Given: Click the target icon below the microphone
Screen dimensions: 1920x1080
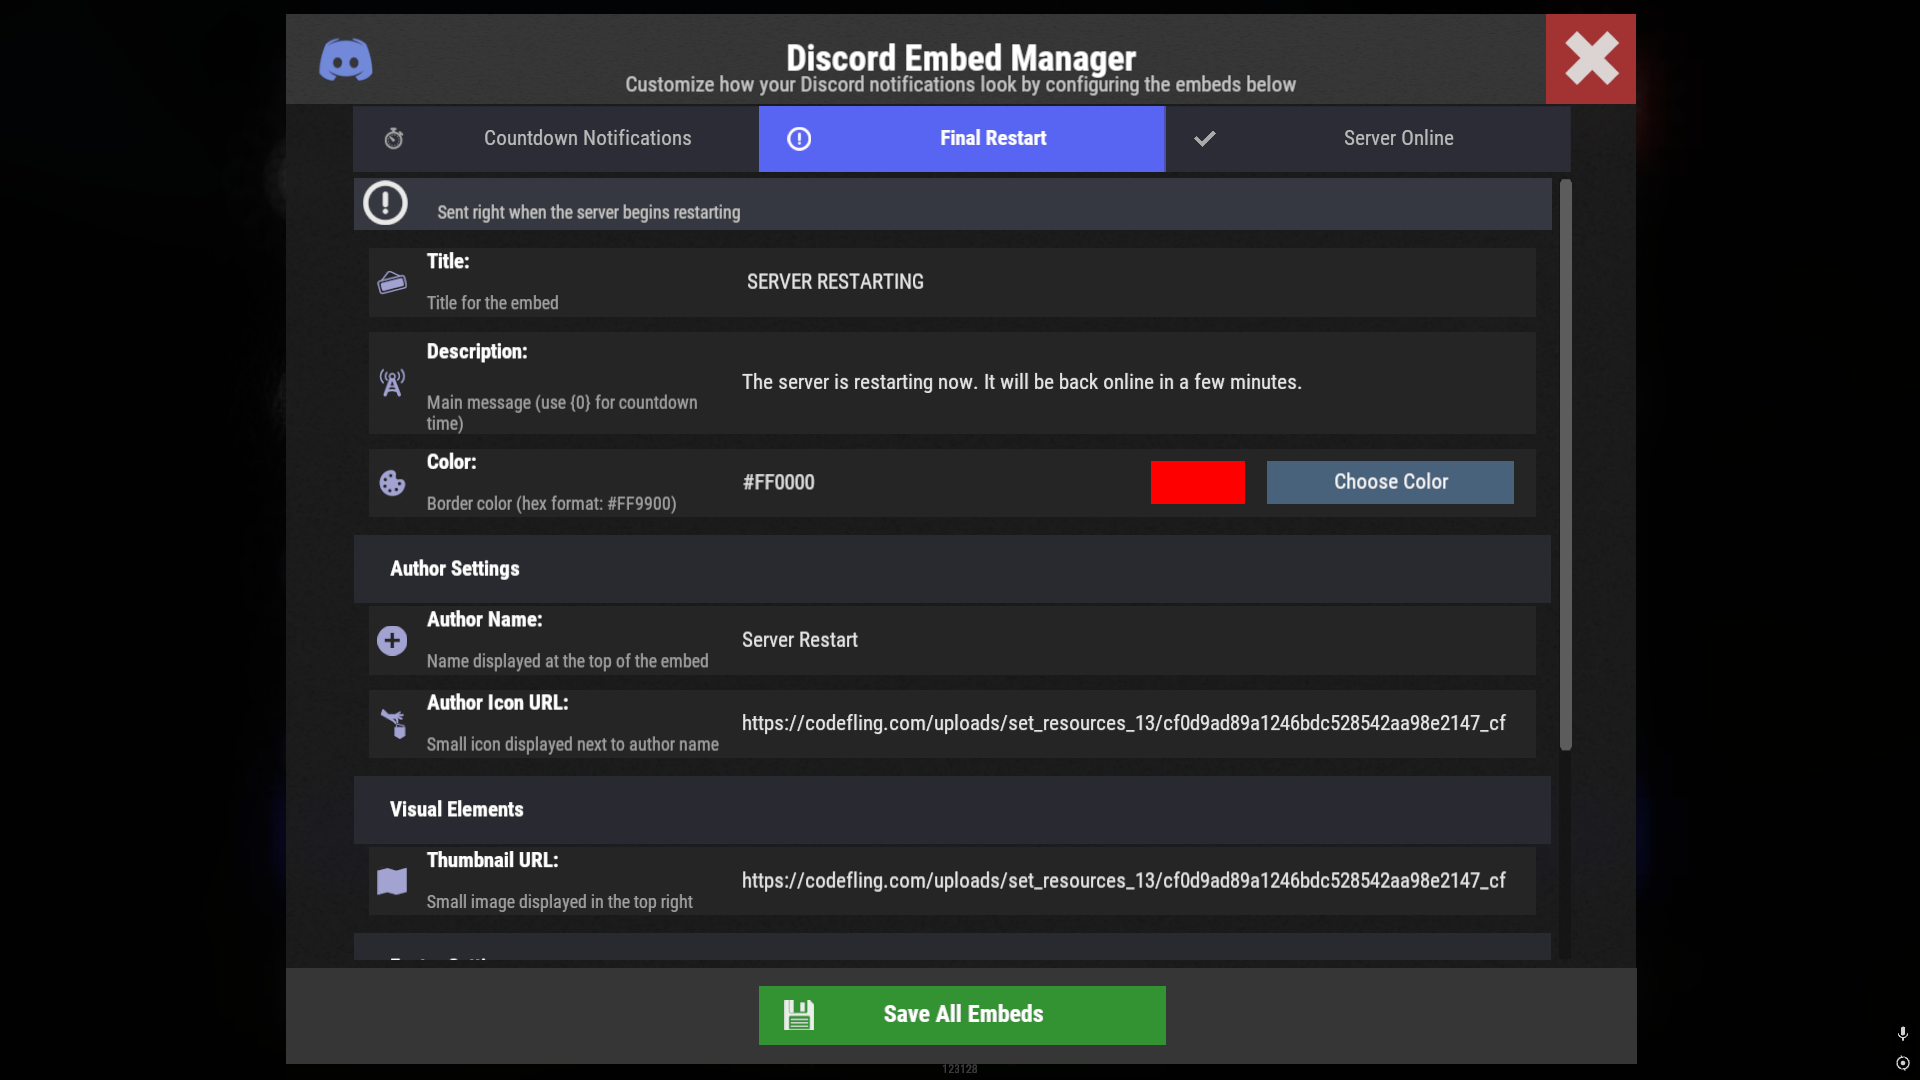Looking at the screenshot, I should click(x=1902, y=1063).
